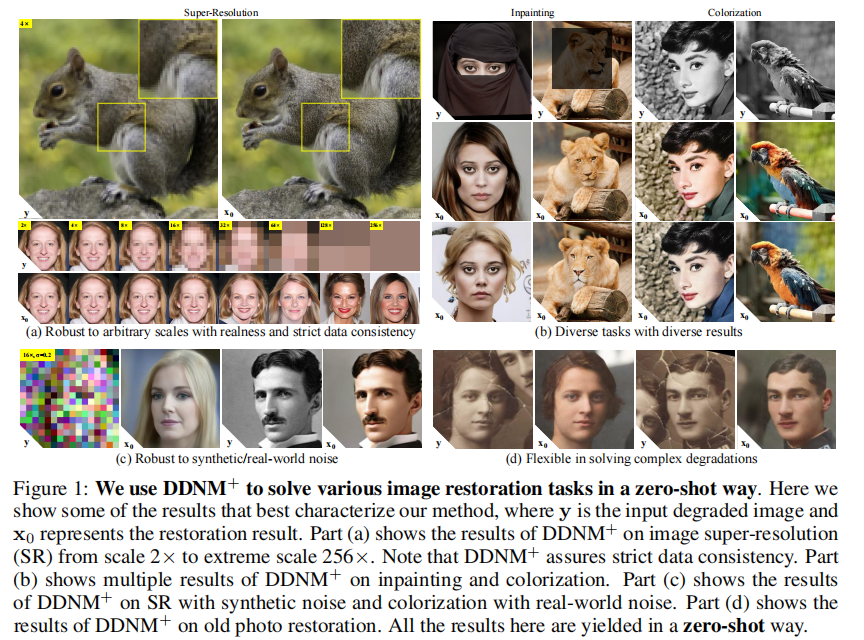864x640 pixels.
Task: Select grayscale portrait of man with mustache
Action: click(272, 399)
